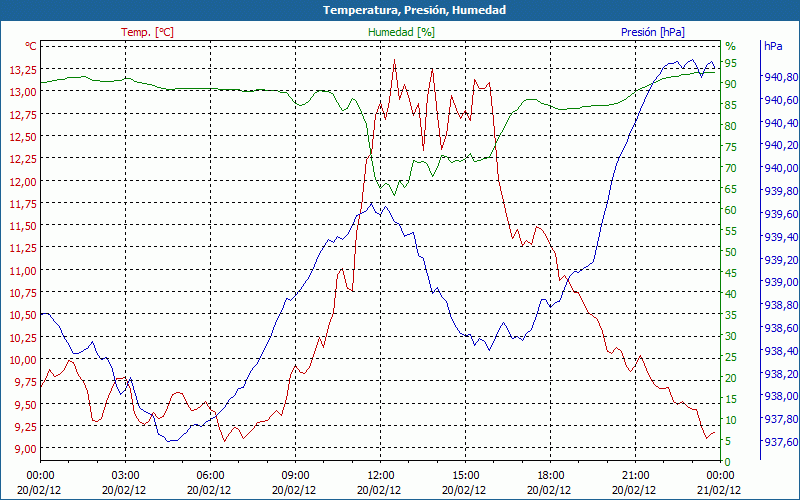
Task: Click the '03:00' time axis label
Action: pos(126,476)
